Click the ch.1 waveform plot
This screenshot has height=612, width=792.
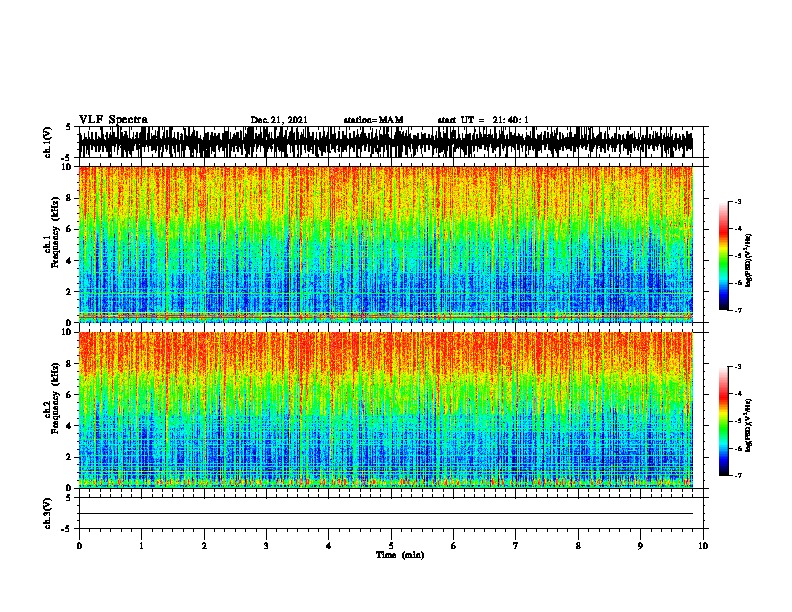[385, 142]
